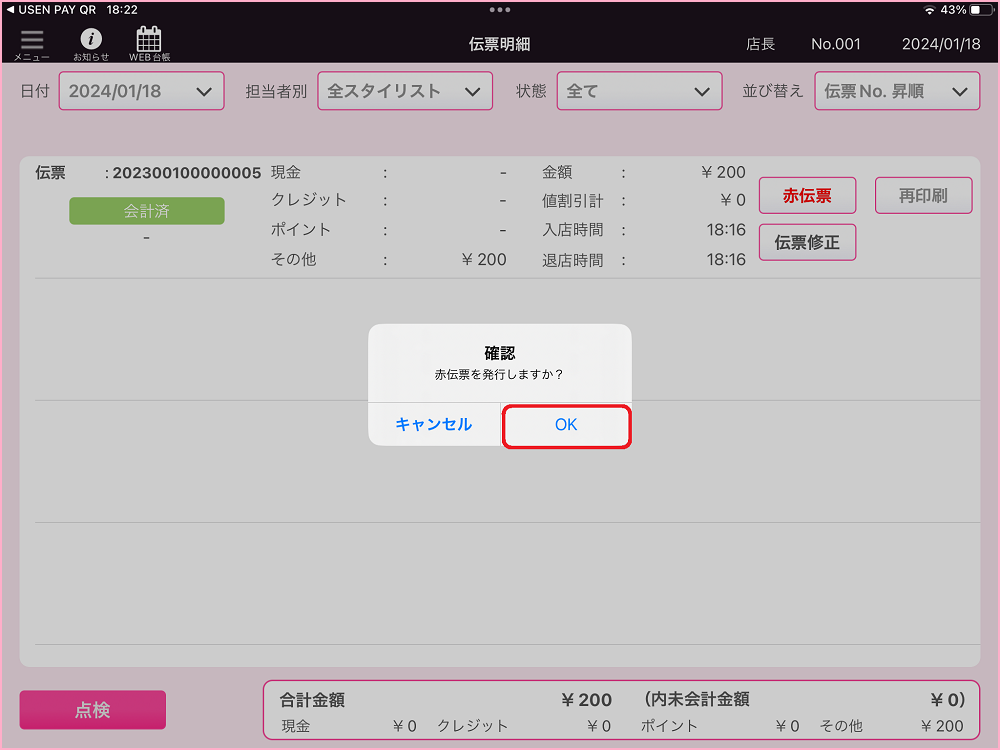The height and width of the screenshot is (750, 1000).
Task: Tap the Wi-Fi status icon
Action: tap(929, 9)
